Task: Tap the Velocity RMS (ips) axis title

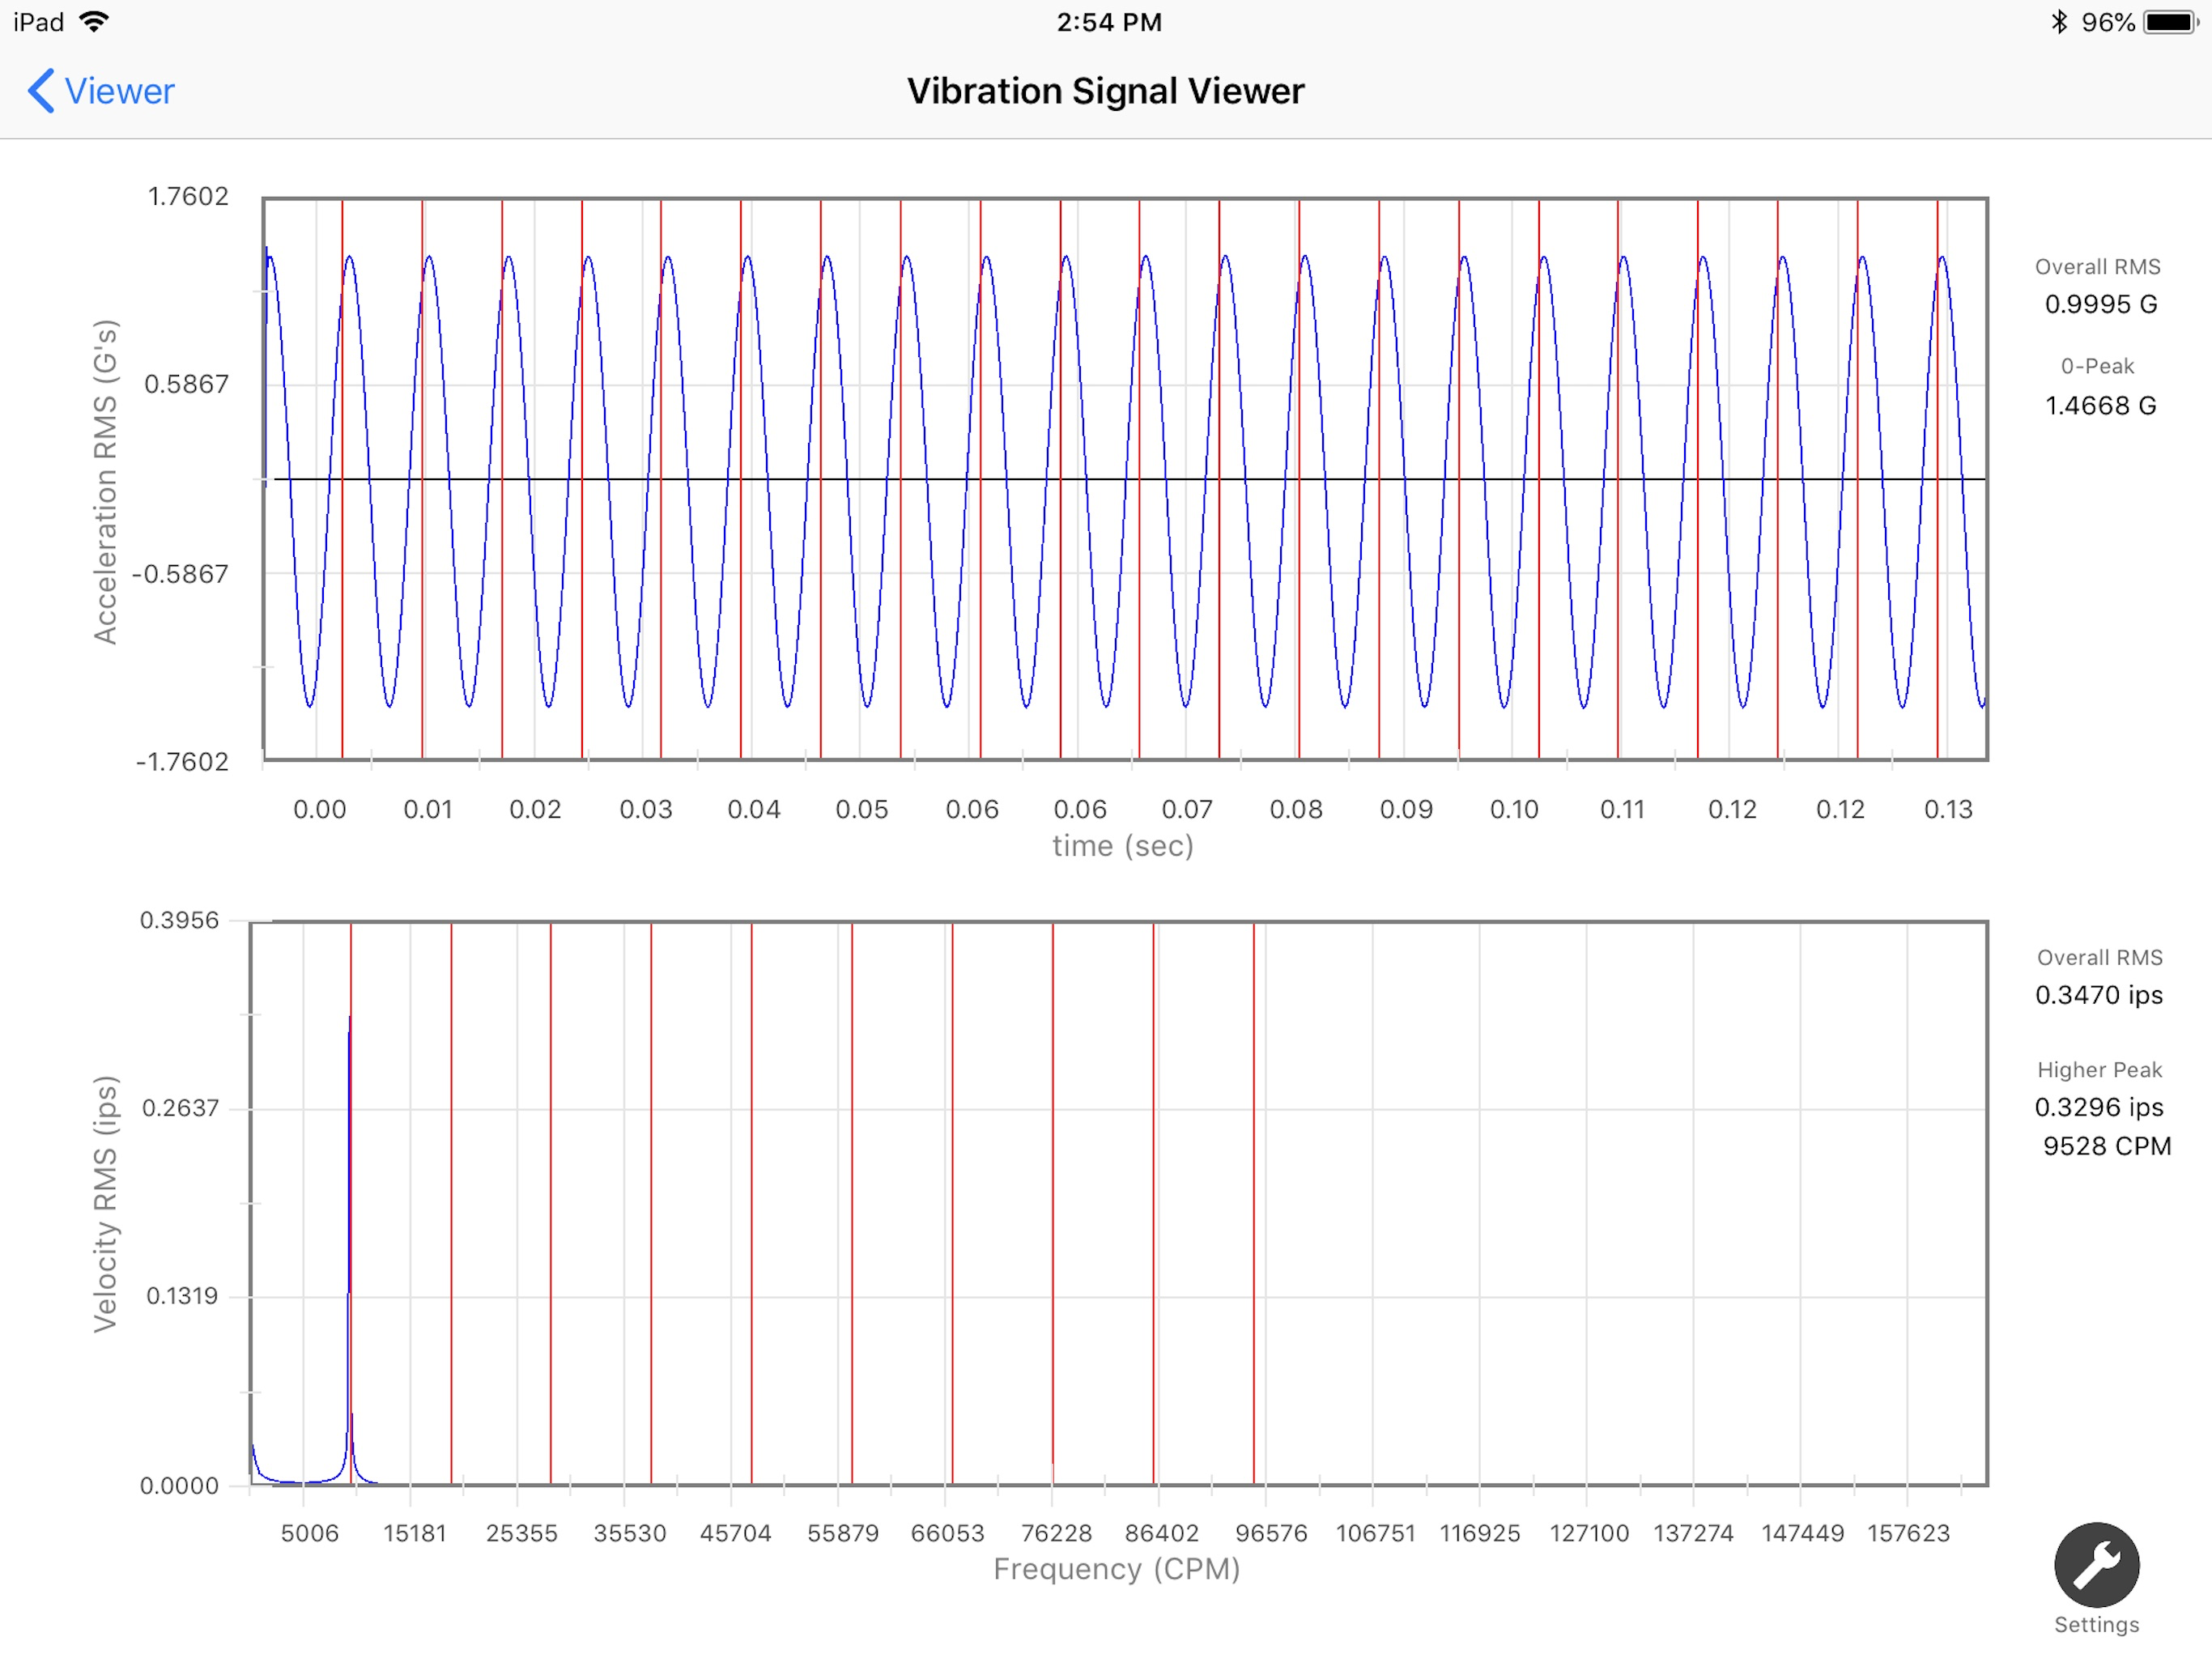Action: coord(106,1203)
